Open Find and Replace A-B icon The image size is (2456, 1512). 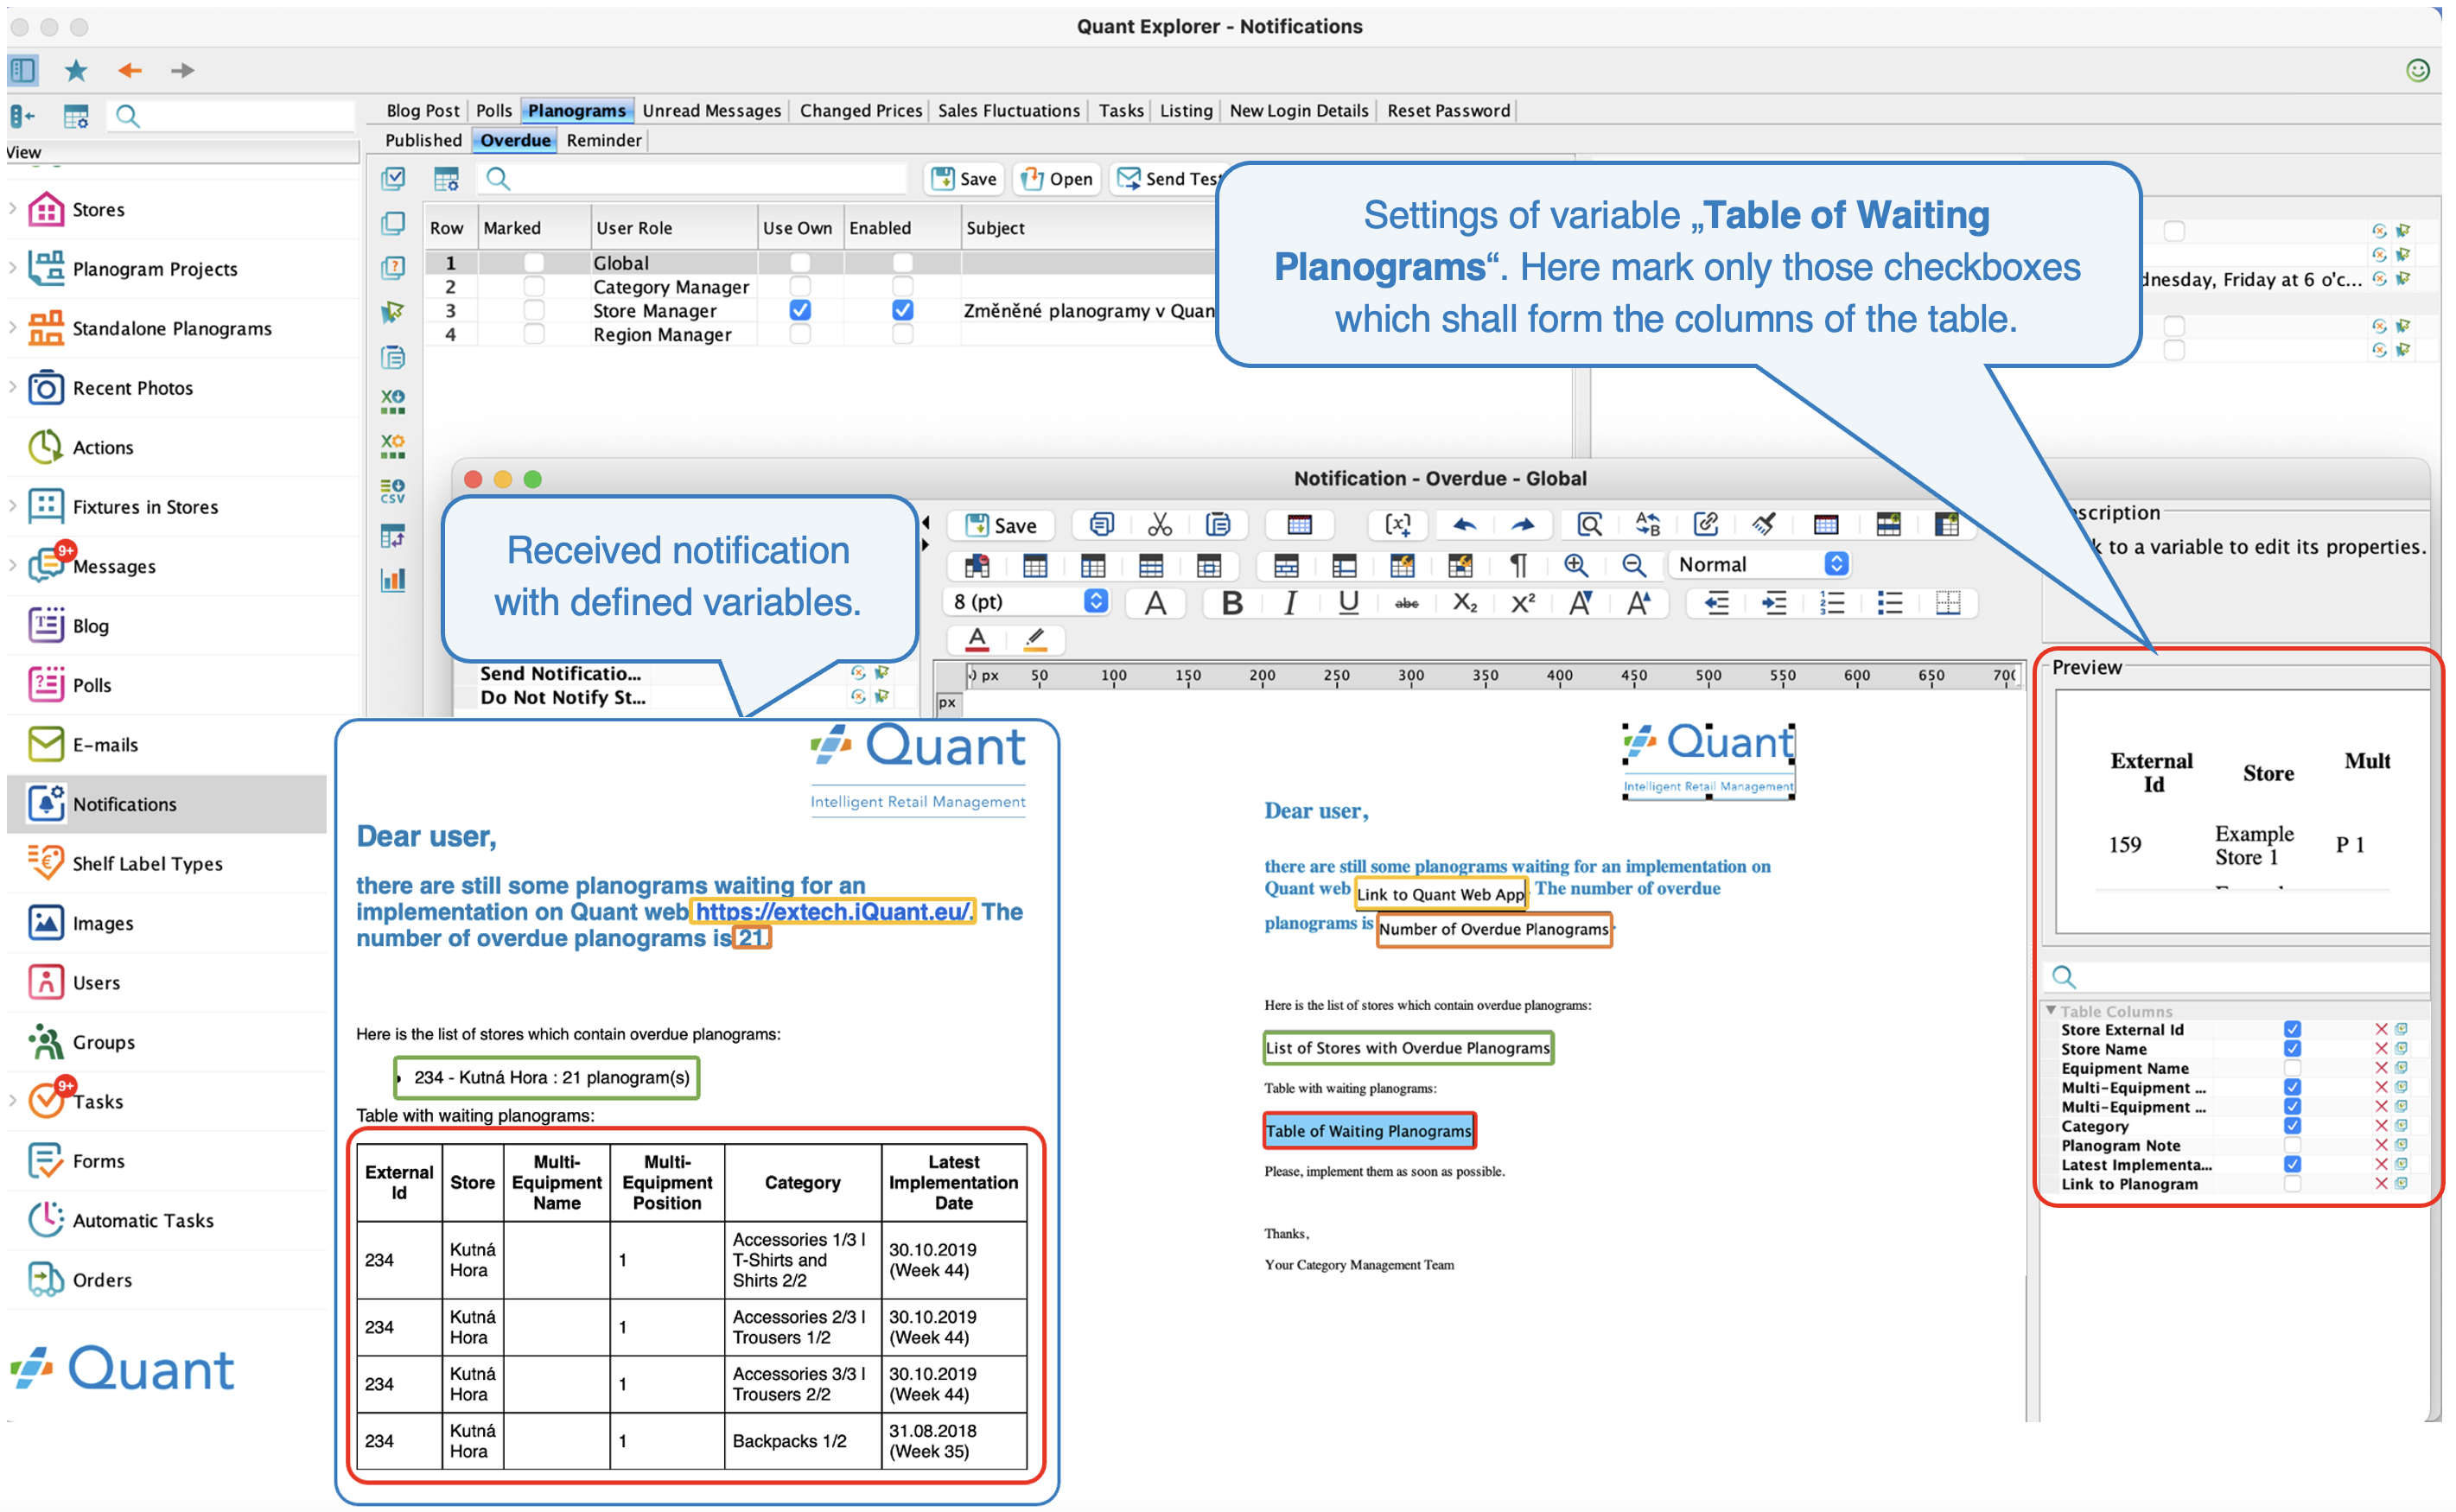(x=1648, y=525)
